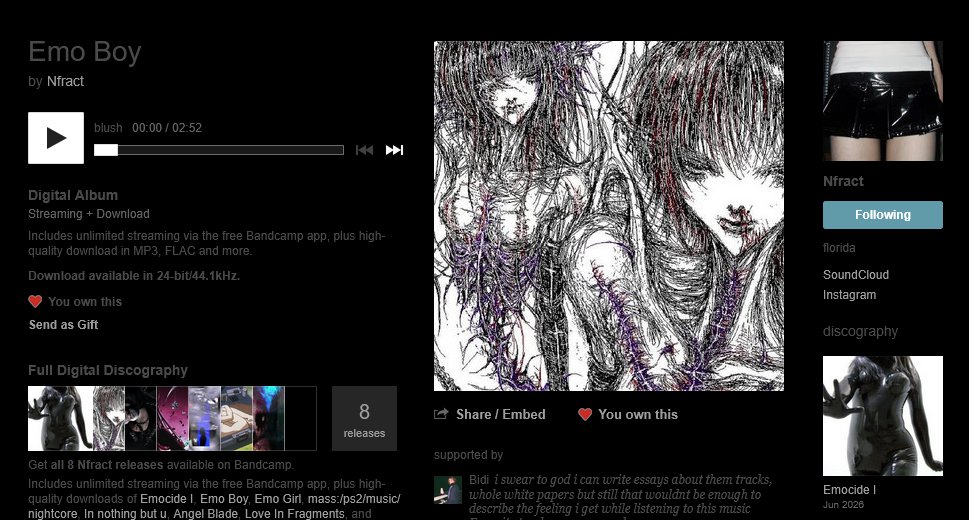
Task: Open Emo Boy link in discography text
Action: click(224, 498)
